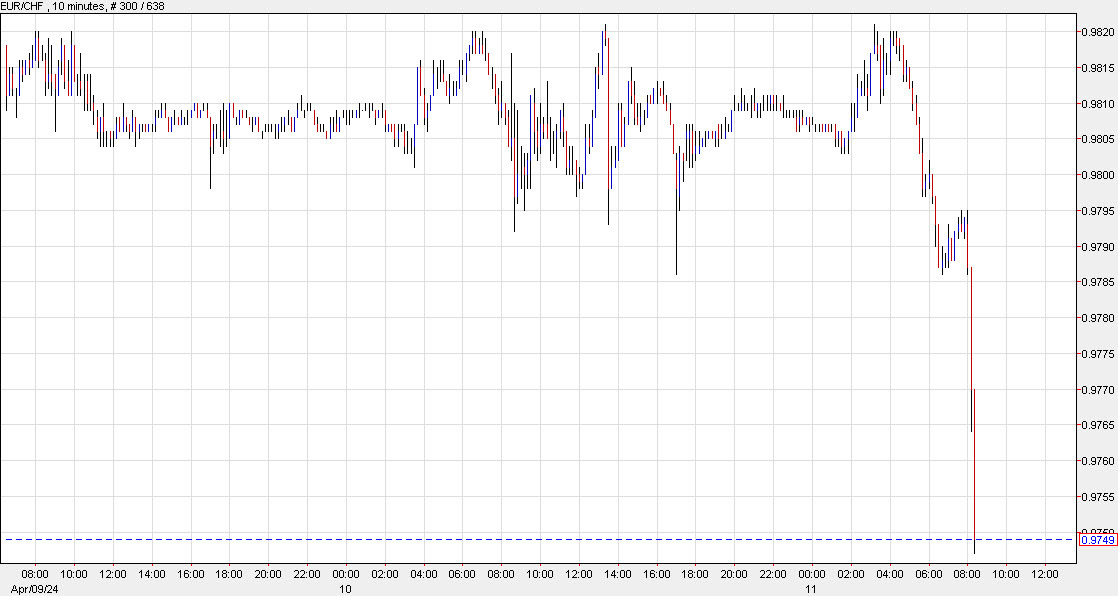This screenshot has height=596, width=1118.
Task: Click the 00:00 label above date 11
Action: (x=812, y=575)
